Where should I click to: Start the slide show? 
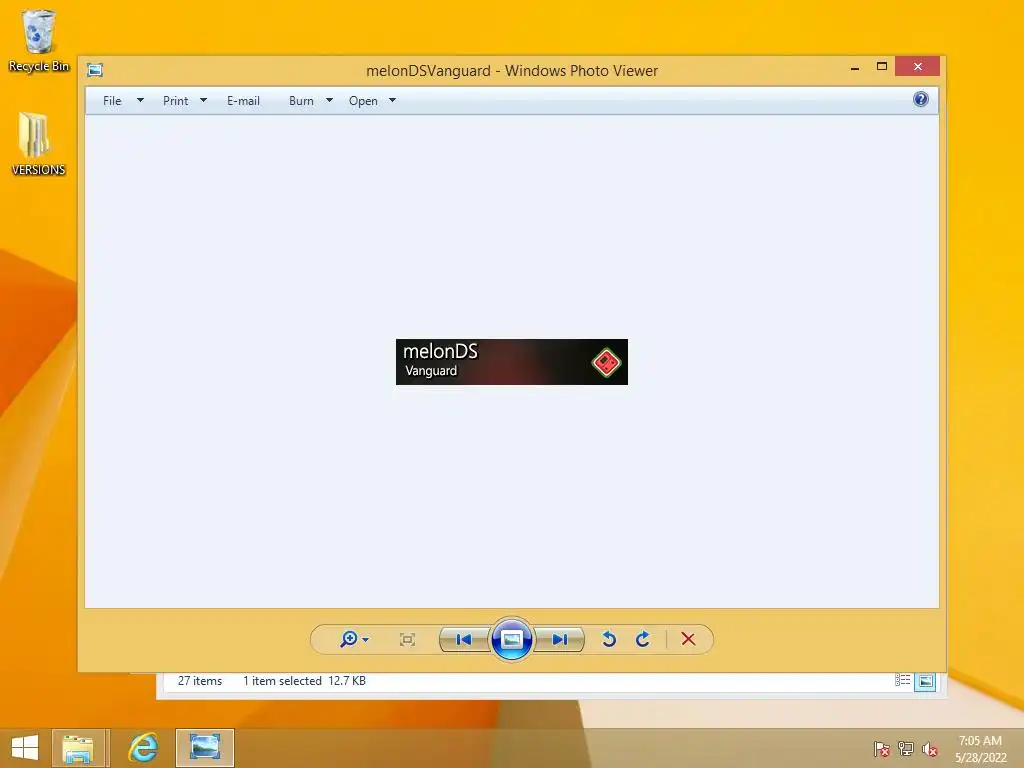[511, 639]
